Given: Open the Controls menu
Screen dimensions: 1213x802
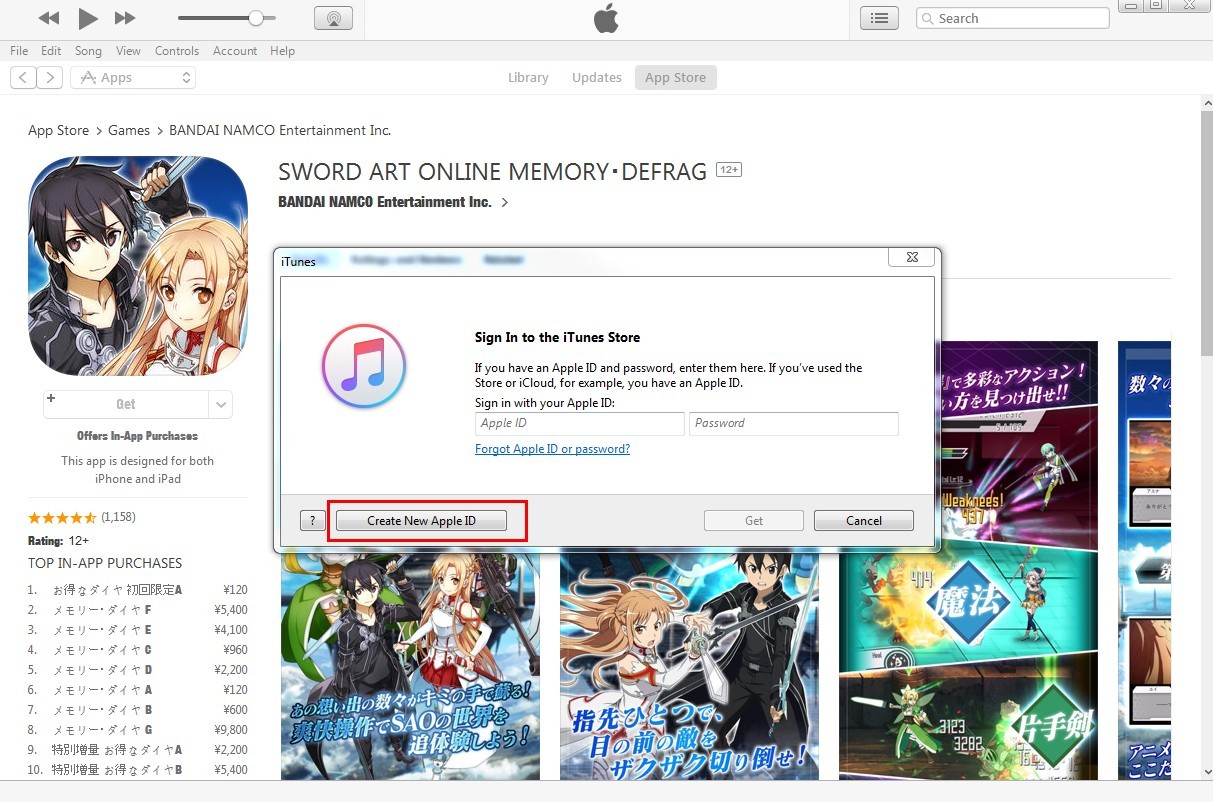Looking at the screenshot, I should coord(177,51).
